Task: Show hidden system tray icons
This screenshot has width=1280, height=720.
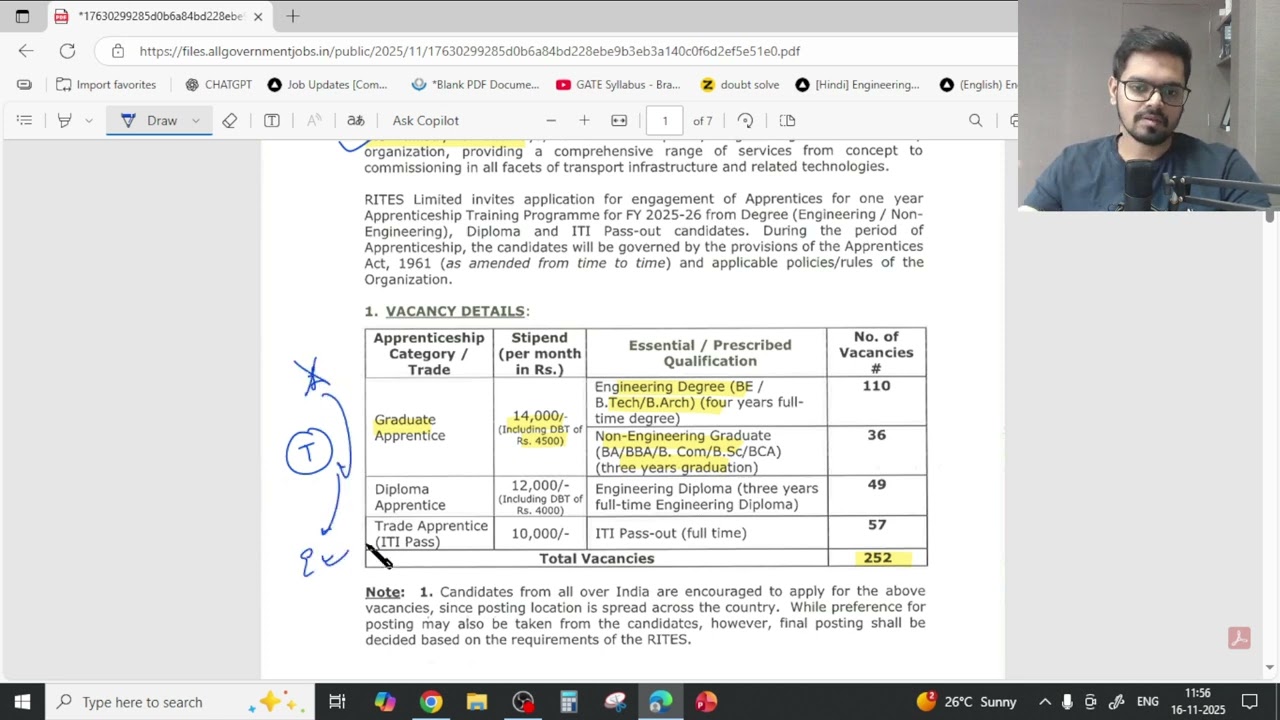Action: (1045, 702)
